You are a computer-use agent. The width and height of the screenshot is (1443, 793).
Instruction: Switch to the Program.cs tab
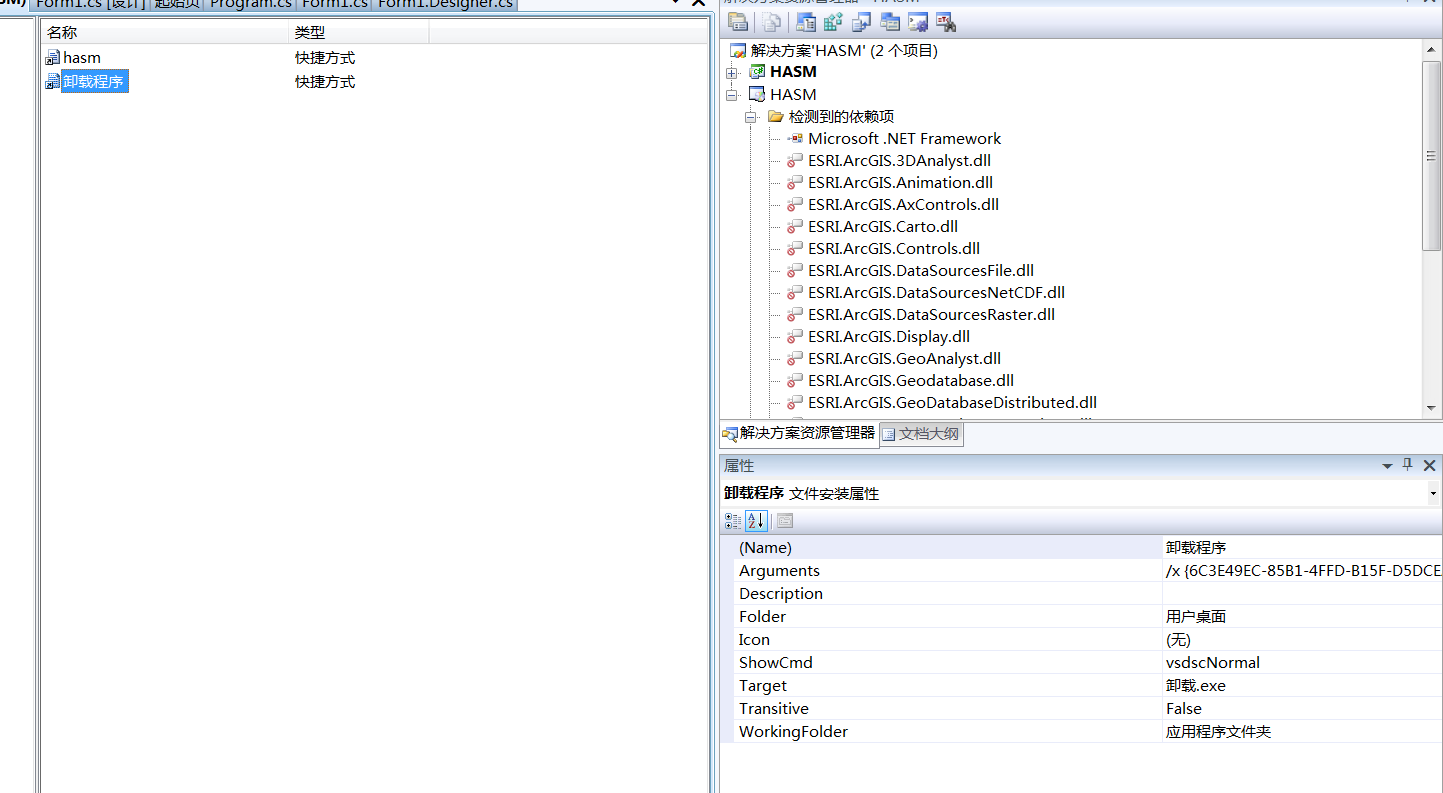tap(250, 4)
